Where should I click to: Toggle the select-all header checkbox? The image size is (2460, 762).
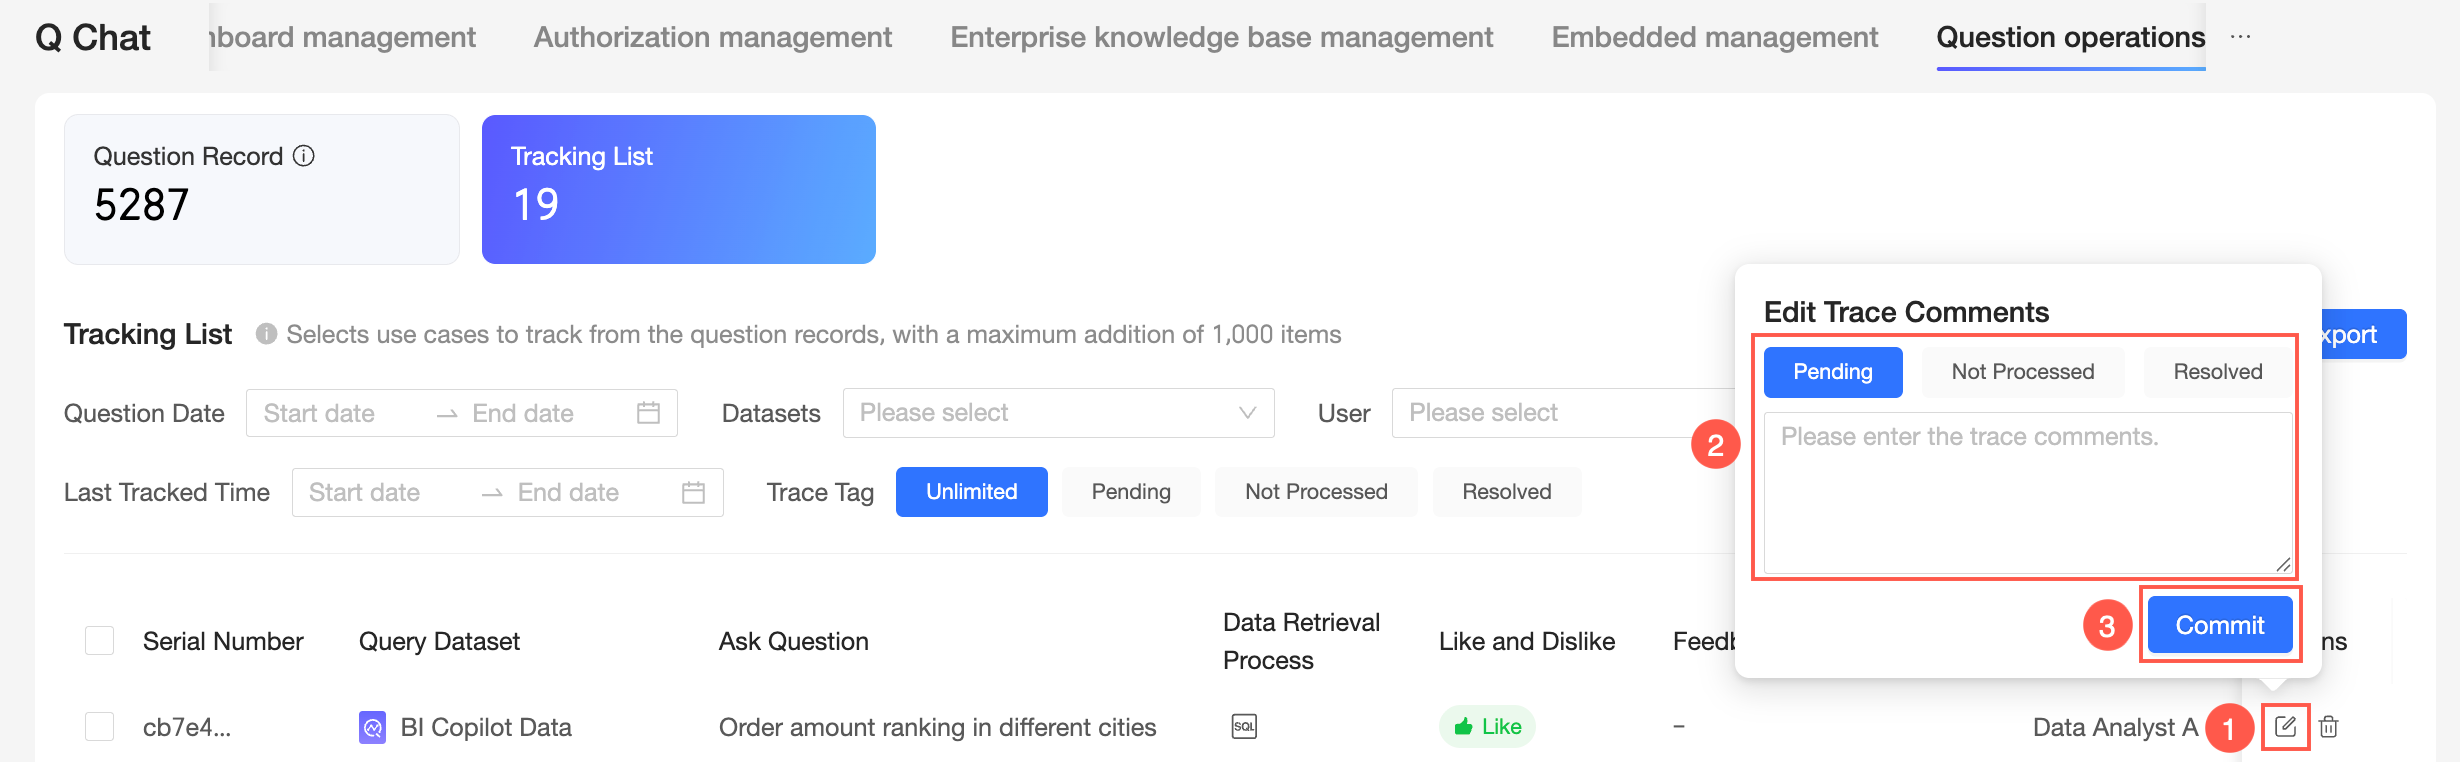tap(100, 641)
